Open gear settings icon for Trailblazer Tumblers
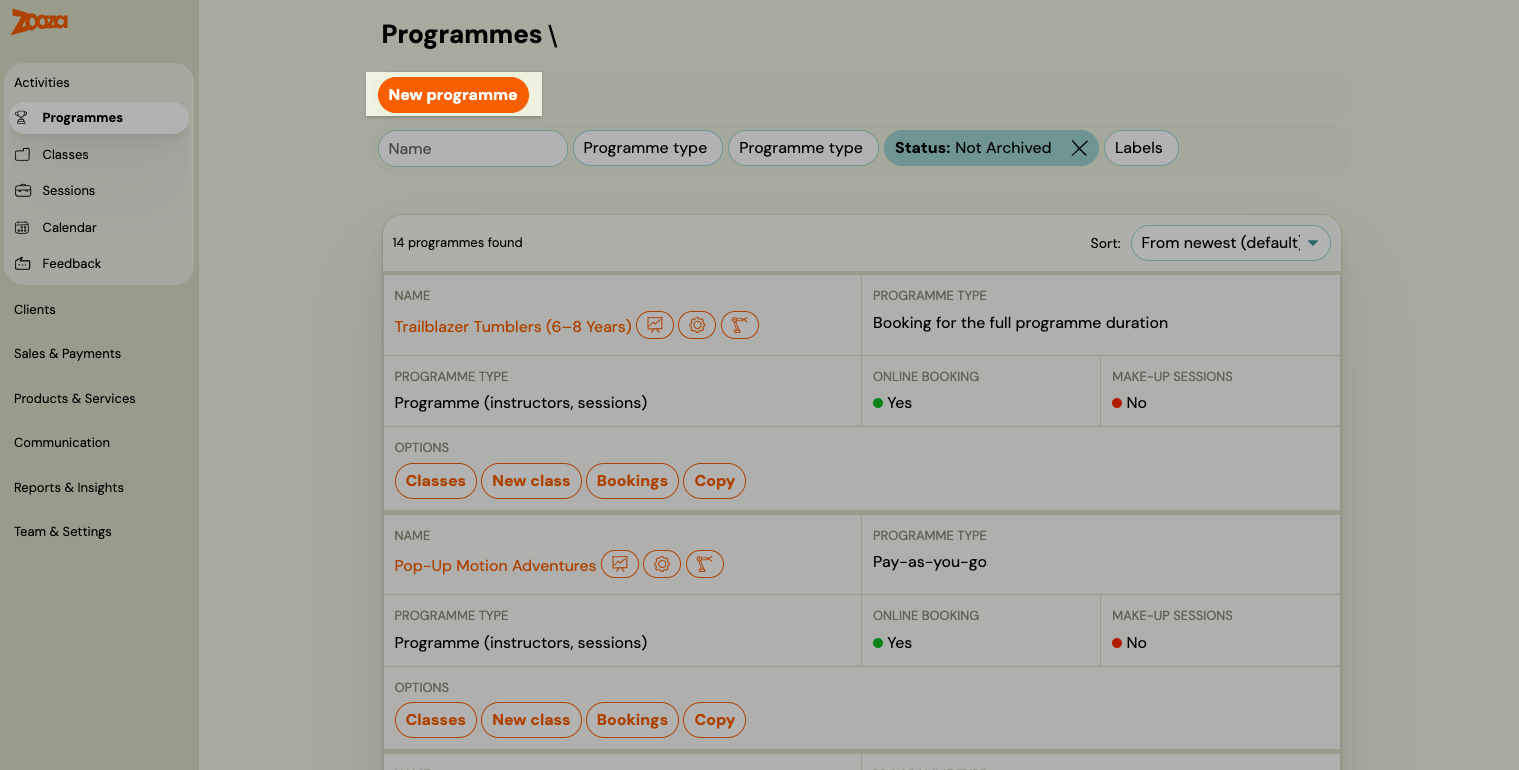Image resolution: width=1519 pixels, height=770 pixels. click(x=697, y=325)
